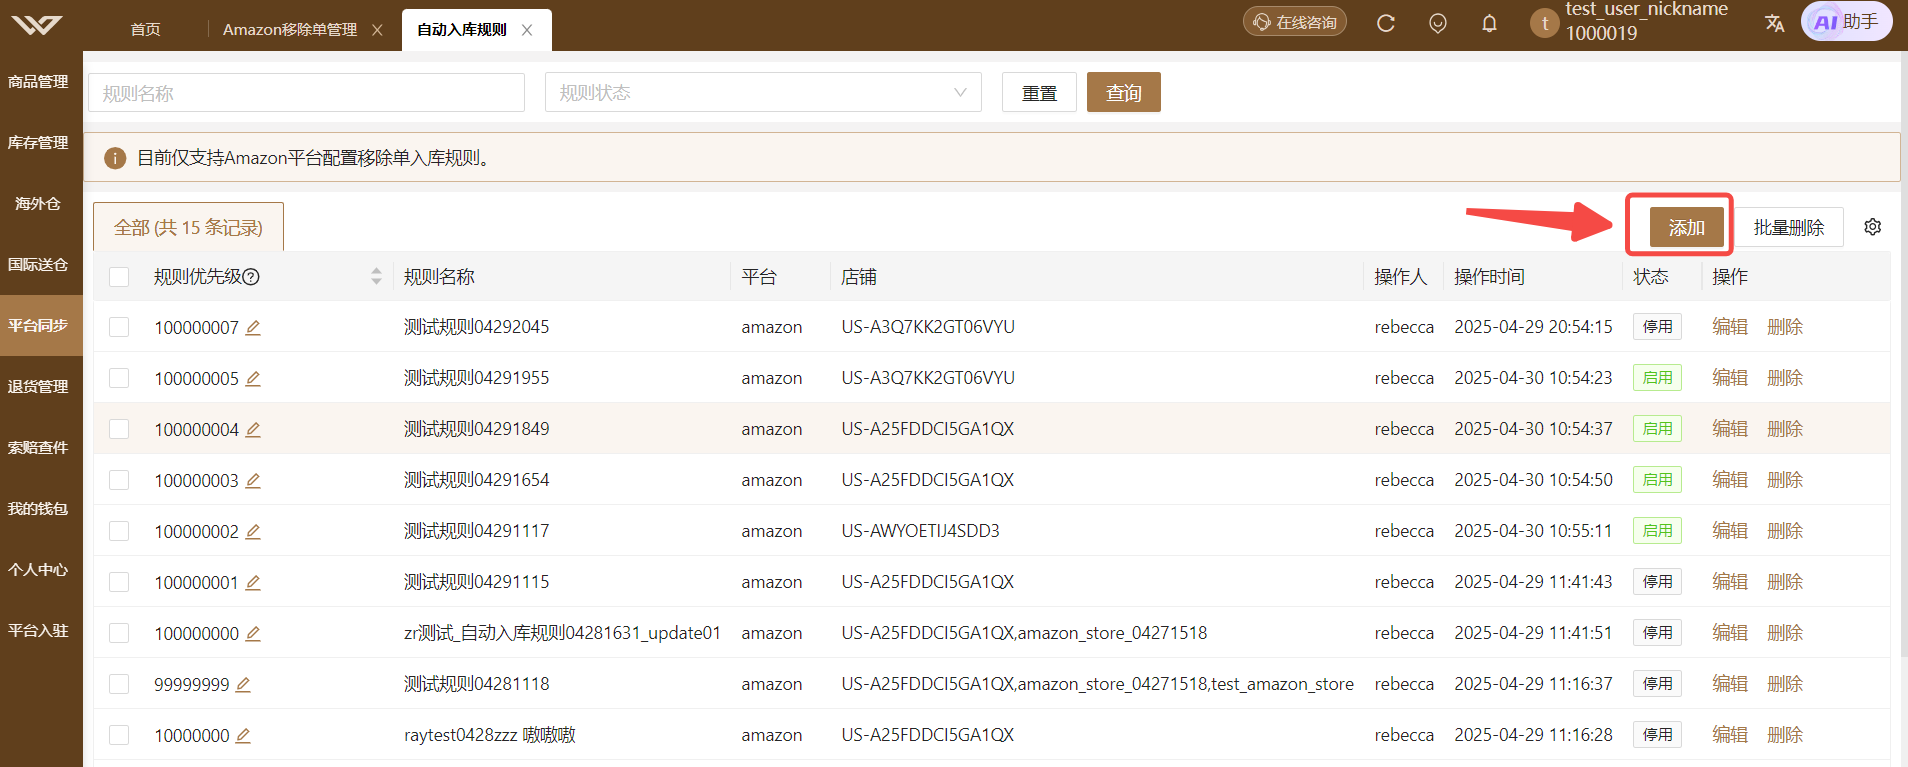The image size is (1908, 767).
Task: Click the 批量删除 button
Action: [1788, 227]
